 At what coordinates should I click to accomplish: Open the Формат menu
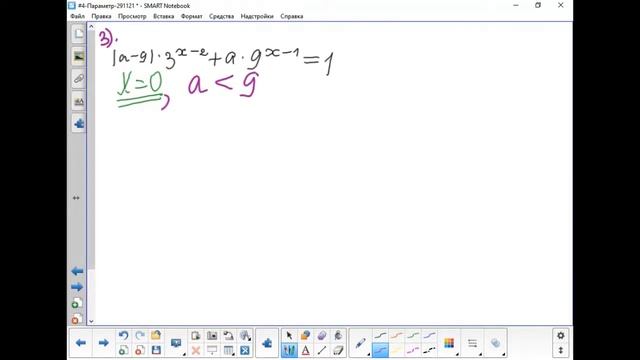(x=191, y=16)
